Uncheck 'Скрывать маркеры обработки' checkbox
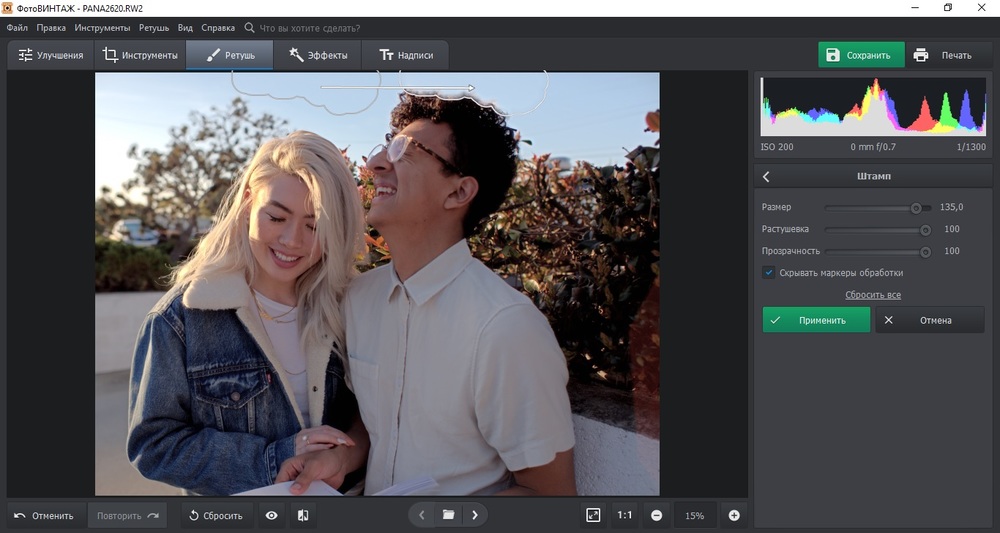The width and height of the screenshot is (1000, 533). (x=769, y=272)
